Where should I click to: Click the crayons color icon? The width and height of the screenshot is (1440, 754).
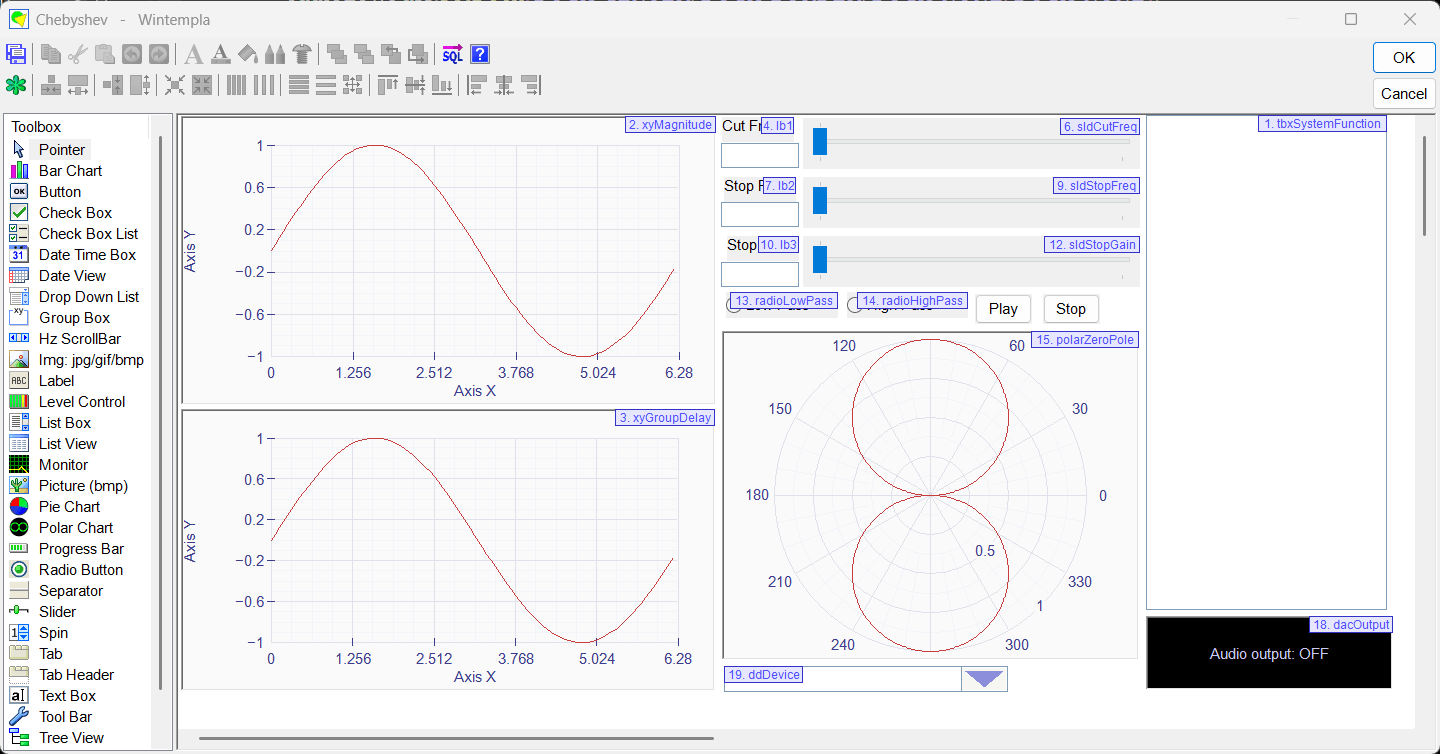[x=275, y=54]
